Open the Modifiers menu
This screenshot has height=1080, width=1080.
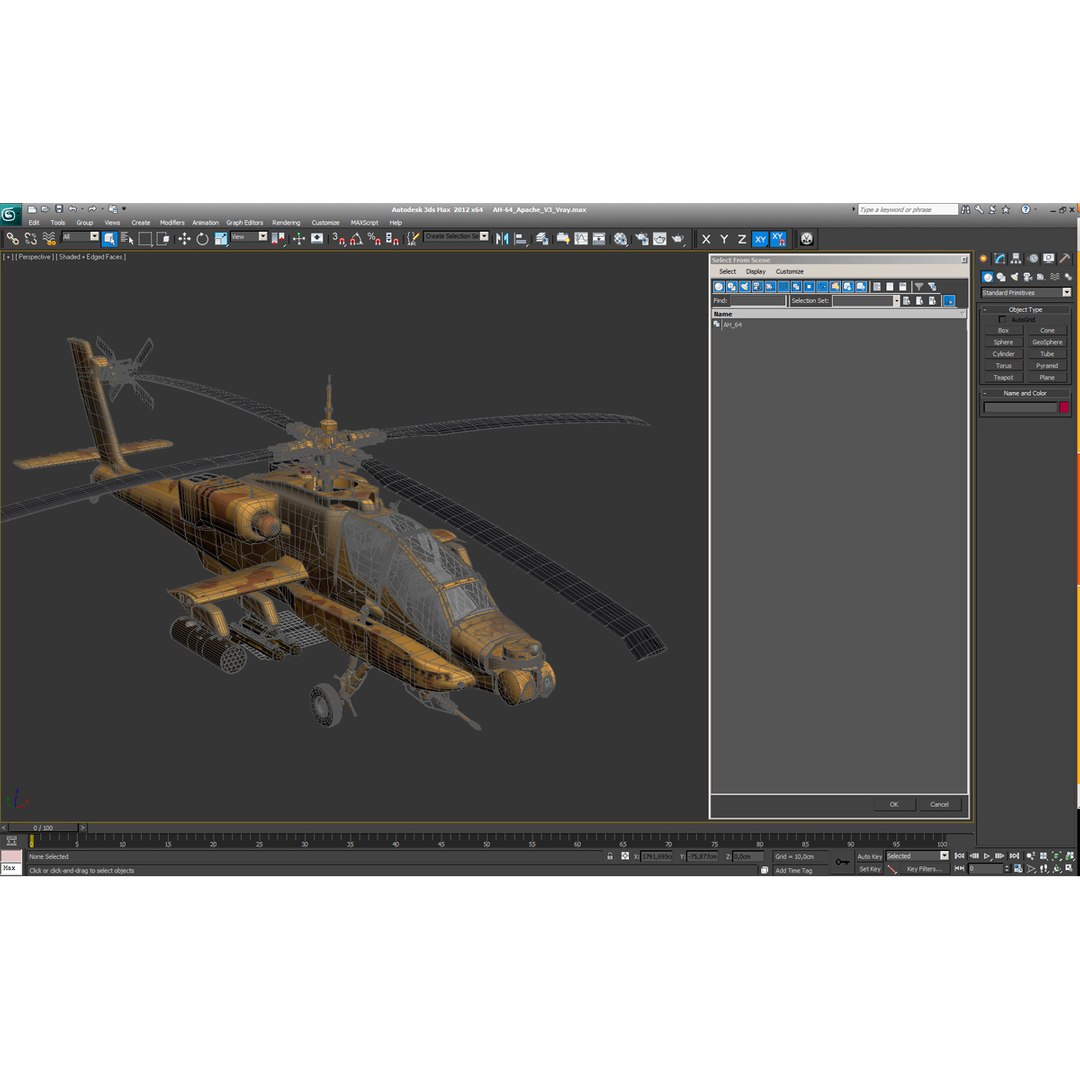click(x=172, y=222)
